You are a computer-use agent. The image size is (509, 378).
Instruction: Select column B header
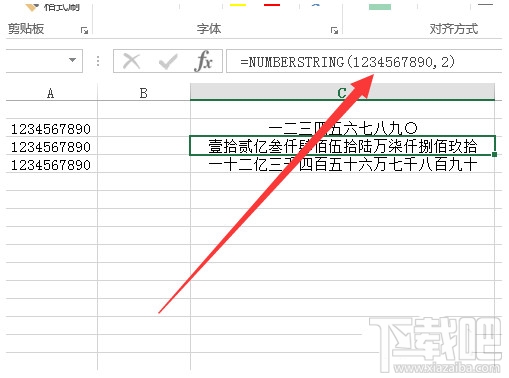[144, 93]
